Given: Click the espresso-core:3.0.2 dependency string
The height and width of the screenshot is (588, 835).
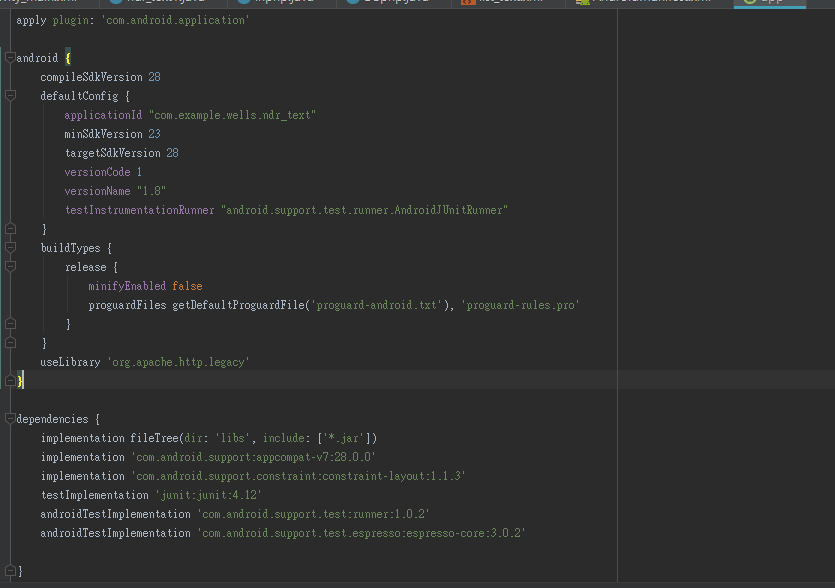Looking at the screenshot, I should 361,533.
